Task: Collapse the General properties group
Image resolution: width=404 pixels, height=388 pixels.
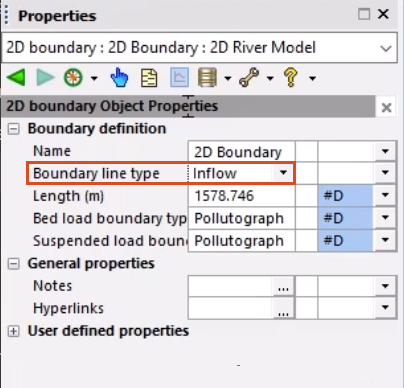Action: [13, 264]
